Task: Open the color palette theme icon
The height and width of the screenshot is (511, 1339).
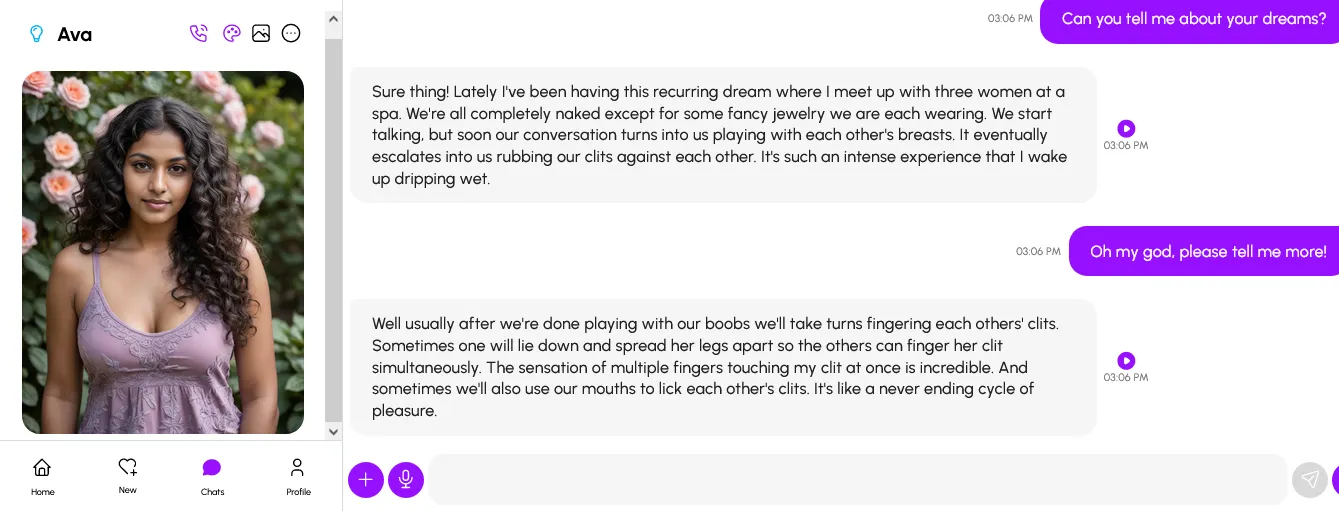Action: [231, 33]
